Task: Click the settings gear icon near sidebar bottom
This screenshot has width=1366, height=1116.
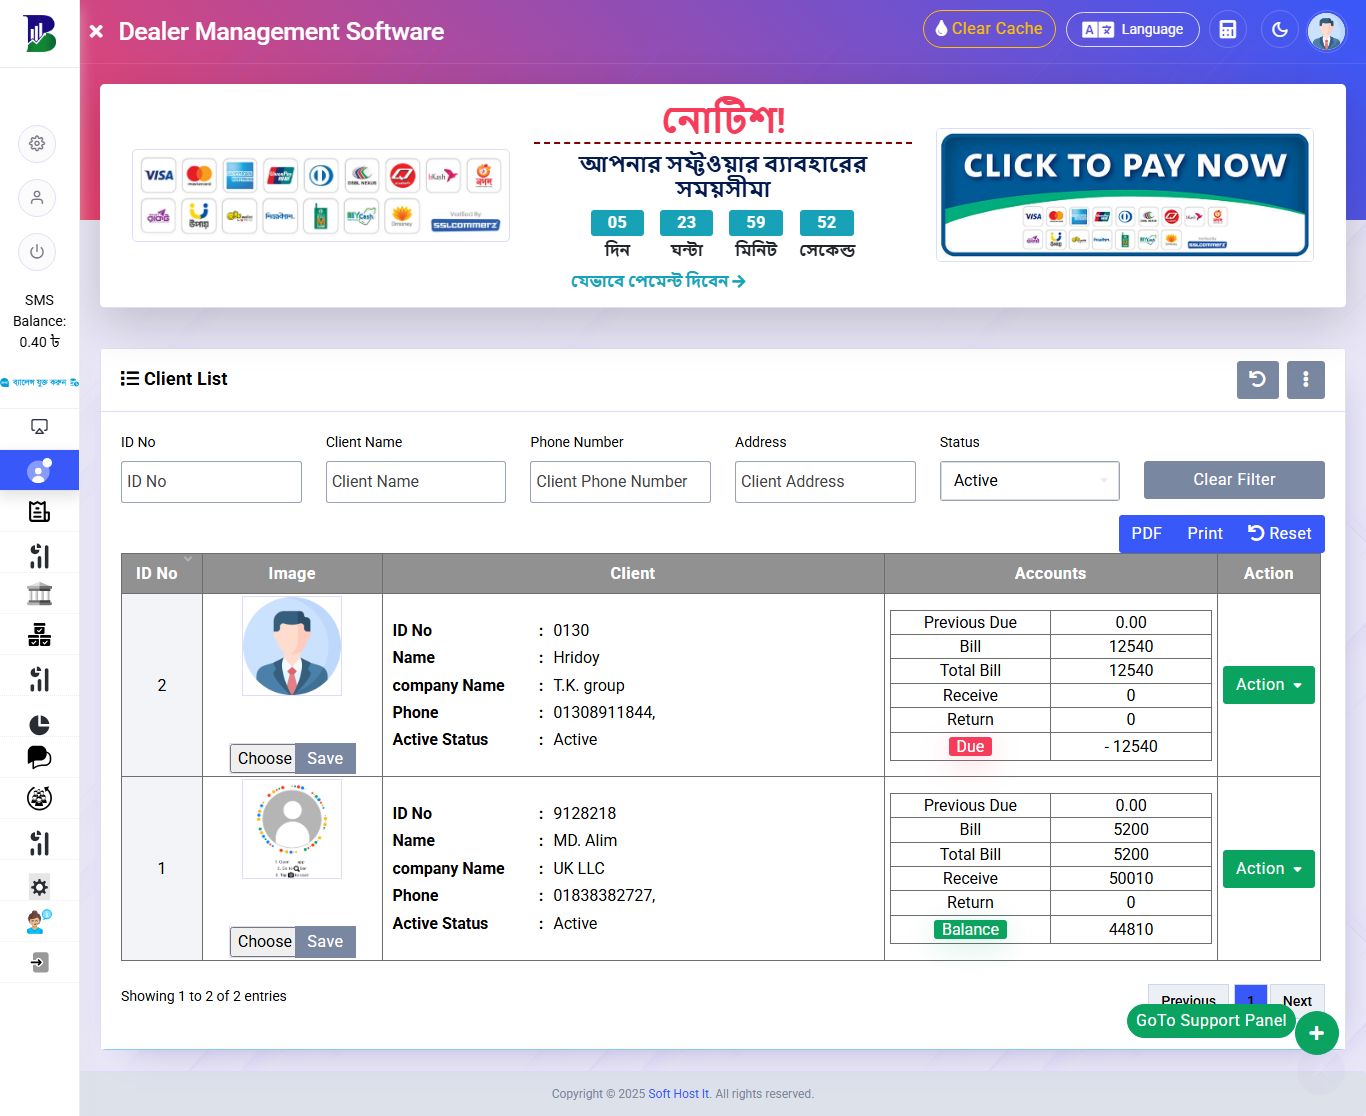Action: [x=38, y=886]
